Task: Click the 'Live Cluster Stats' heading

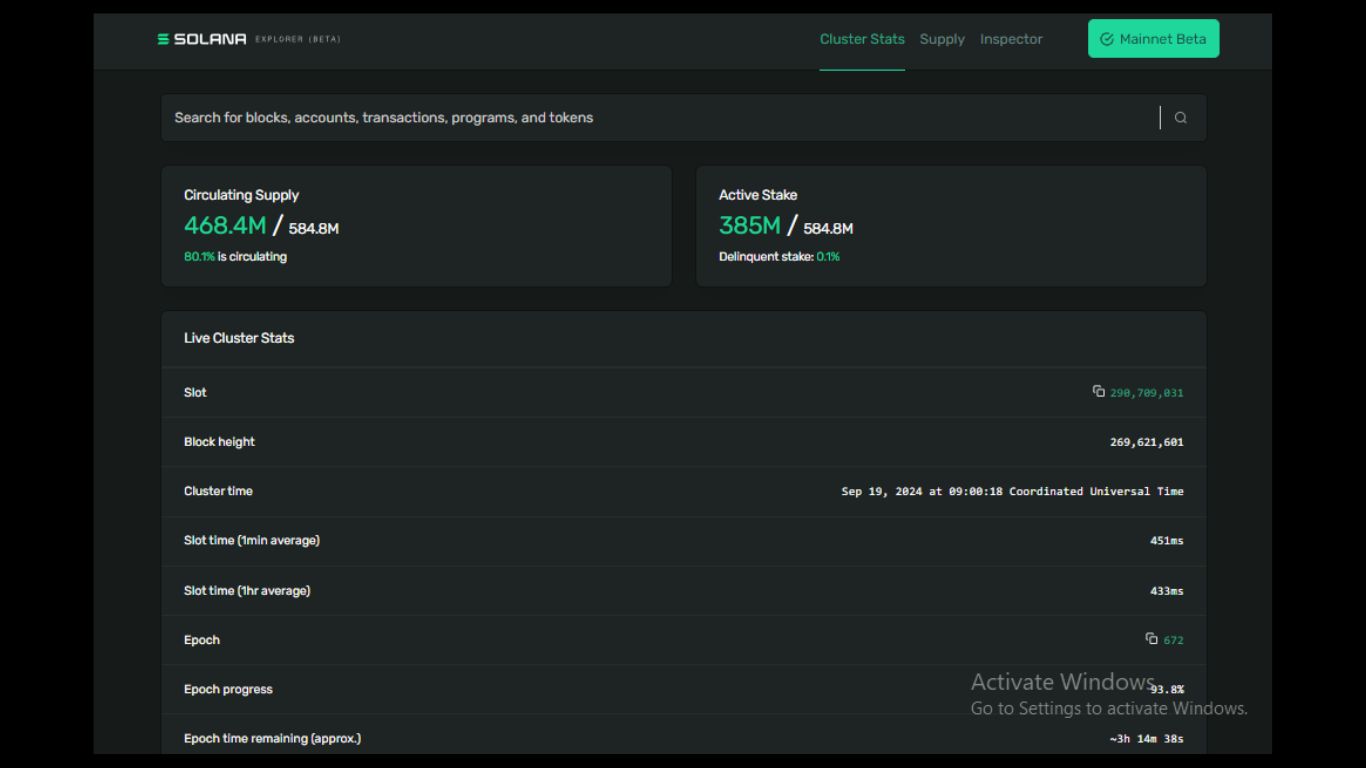Action: tap(239, 338)
